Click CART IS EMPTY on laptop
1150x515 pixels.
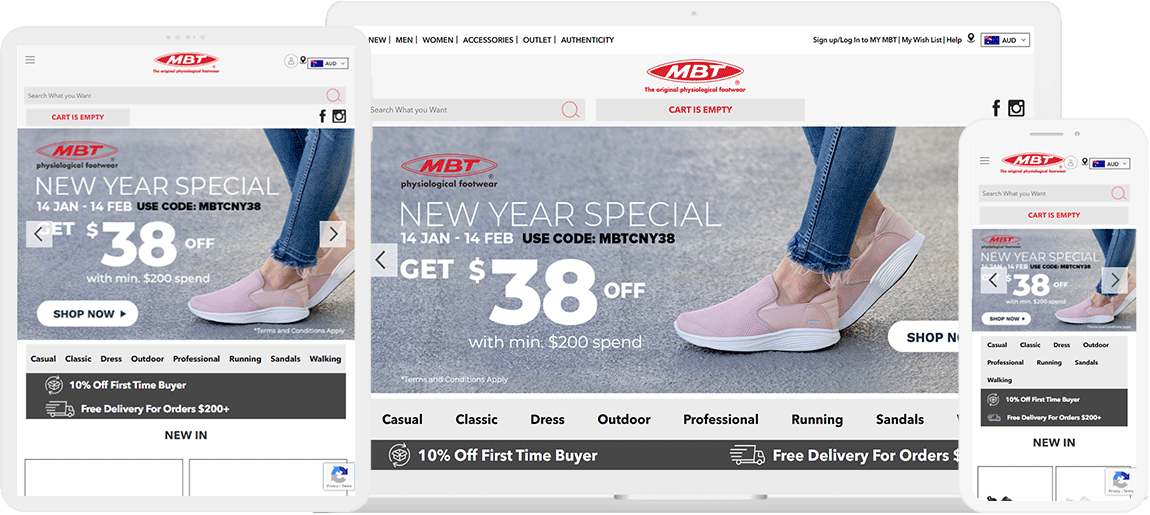700,110
